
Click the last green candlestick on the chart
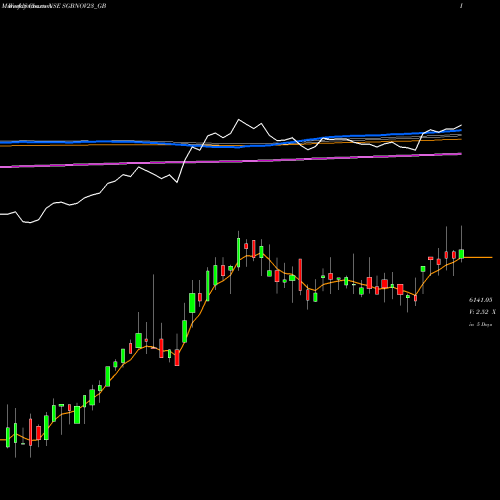coord(461,254)
